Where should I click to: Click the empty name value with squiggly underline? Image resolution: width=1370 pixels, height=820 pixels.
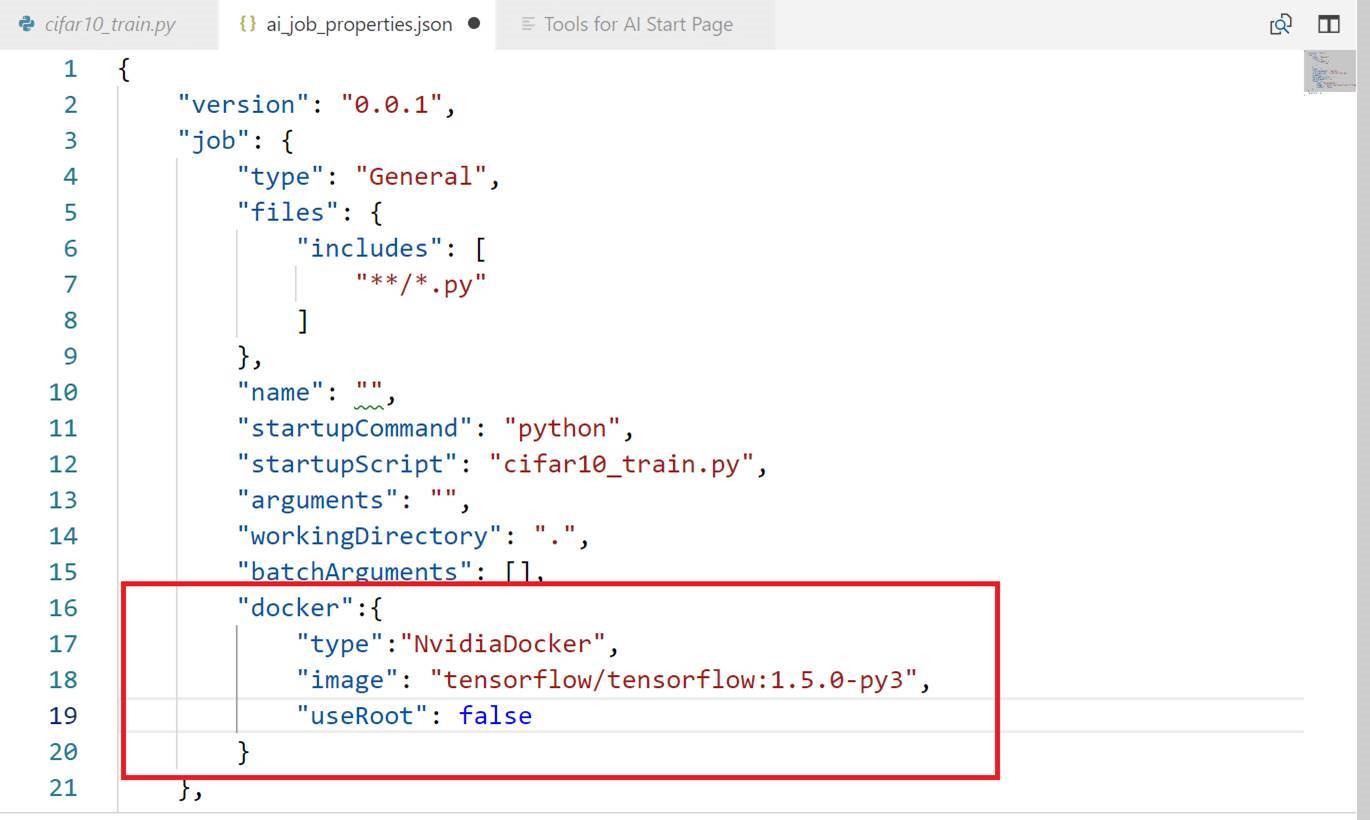point(371,392)
